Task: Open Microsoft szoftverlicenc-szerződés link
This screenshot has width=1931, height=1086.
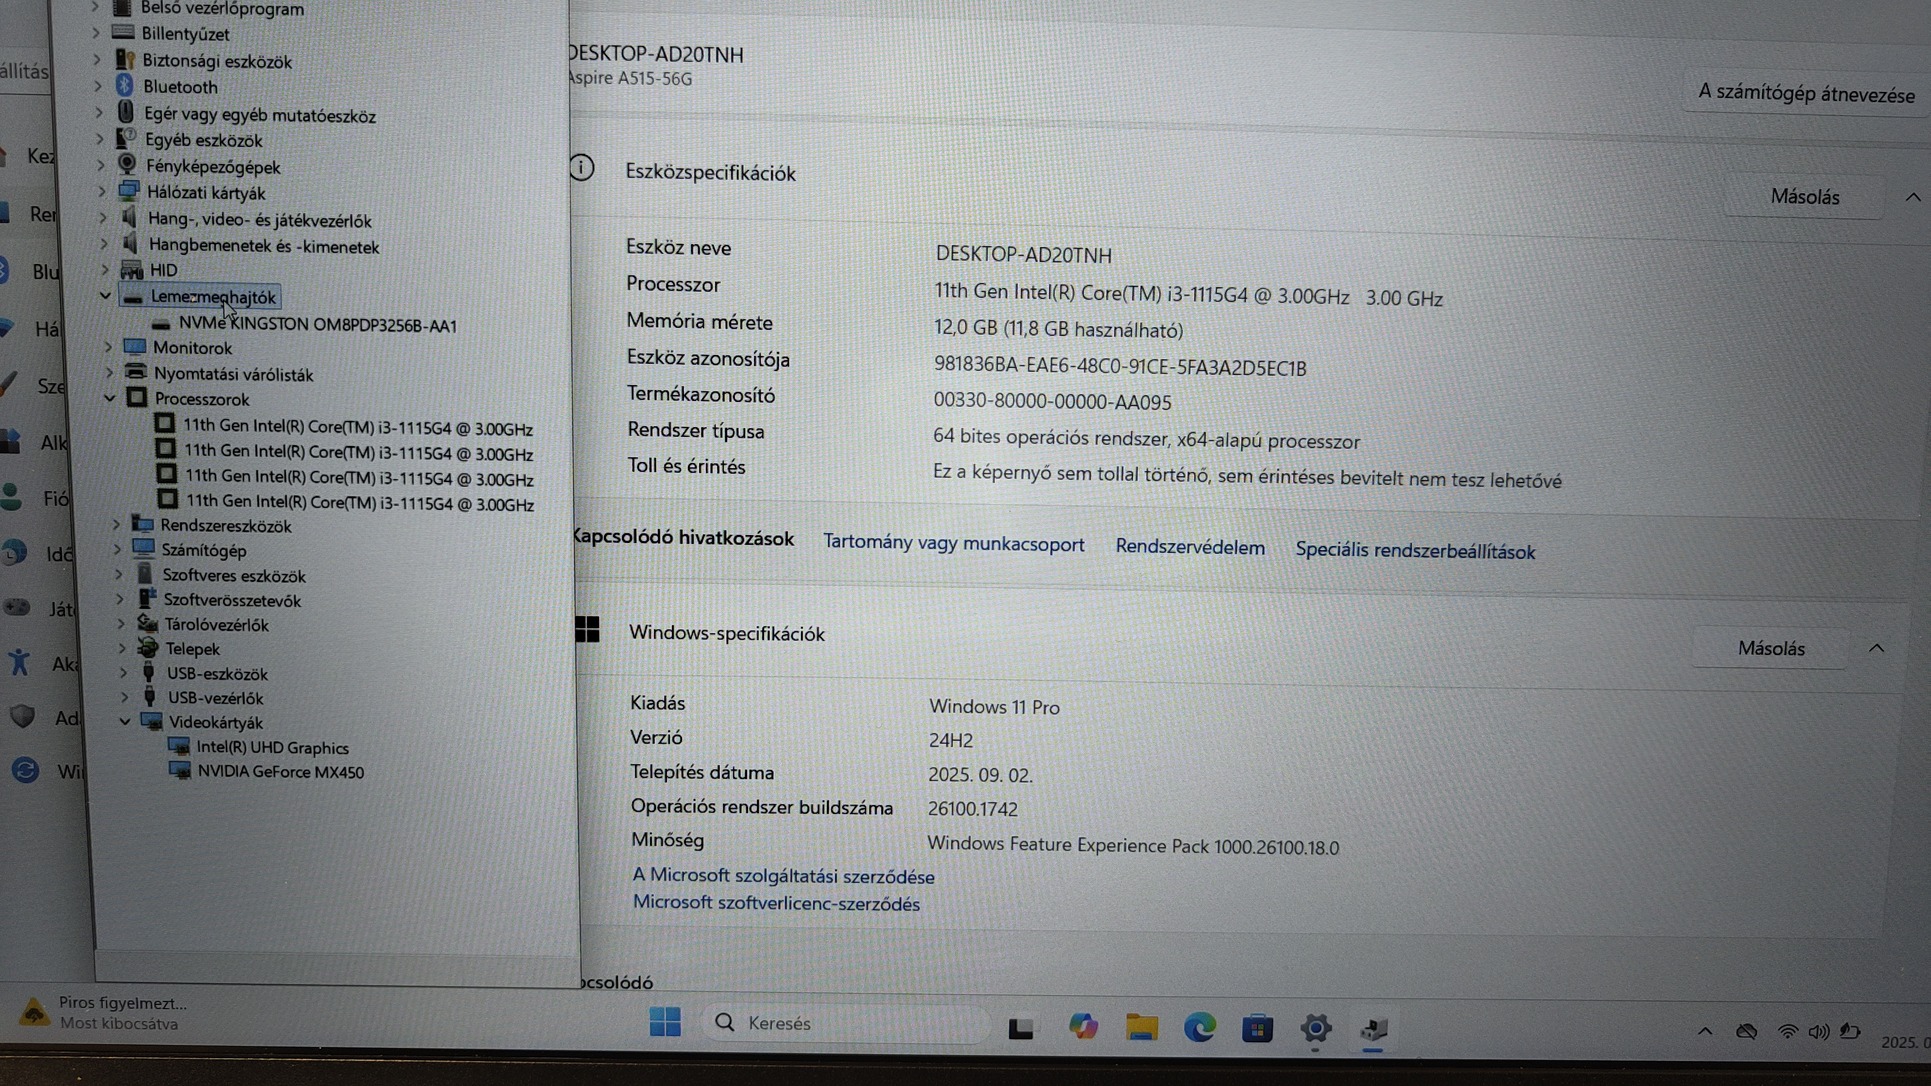Action: point(775,904)
